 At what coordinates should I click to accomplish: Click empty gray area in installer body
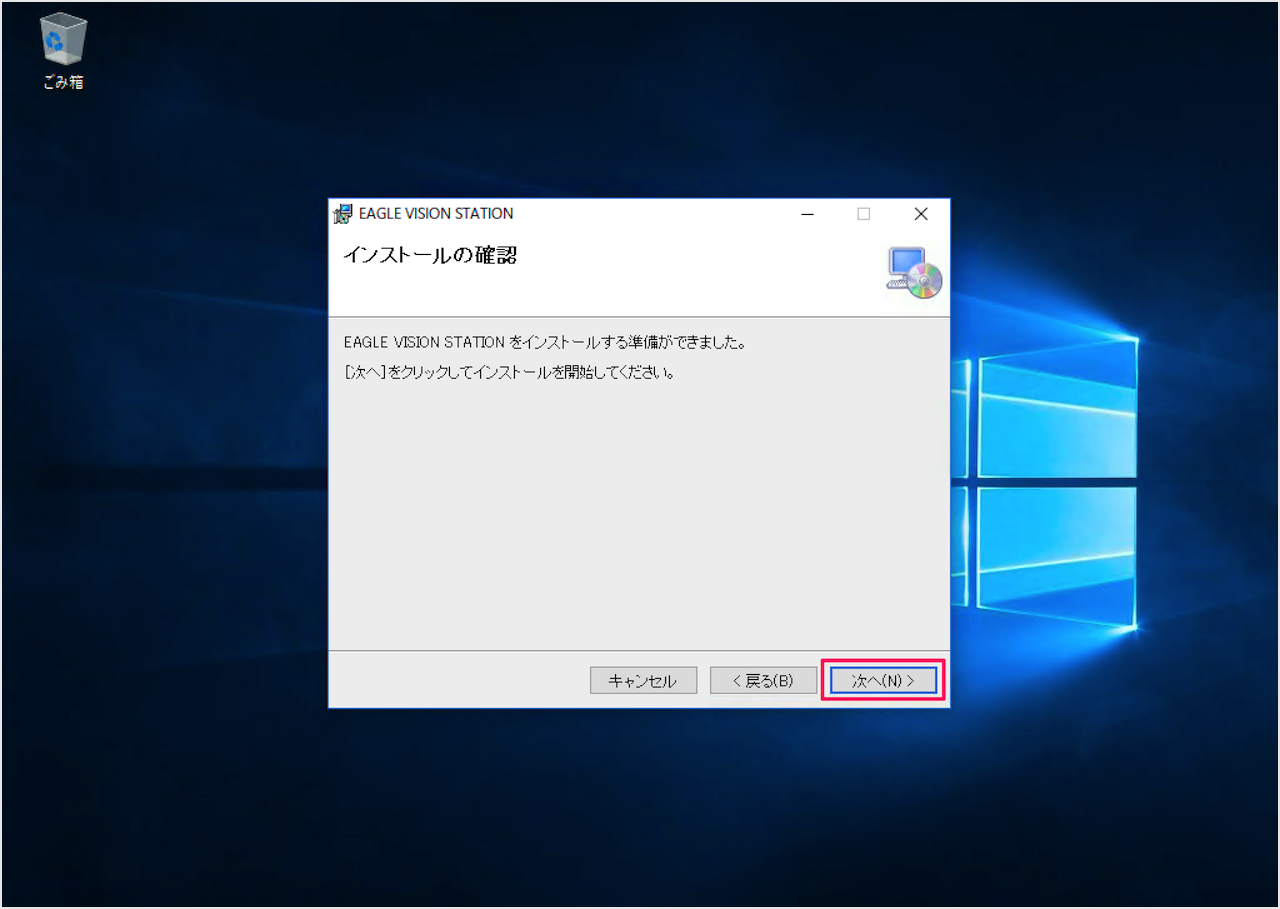tap(638, 520)
